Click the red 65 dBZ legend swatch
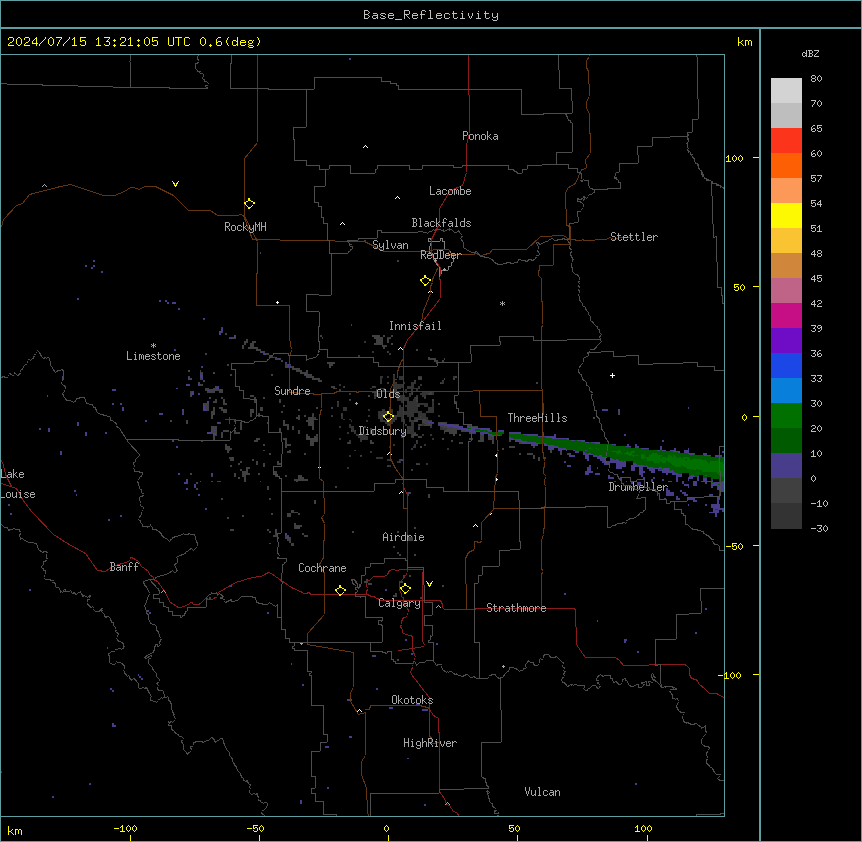 coord(786,141)
